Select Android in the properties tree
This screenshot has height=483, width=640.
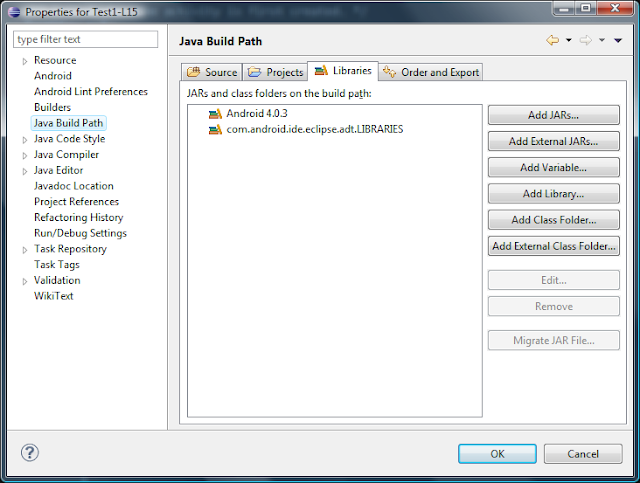pos(53,76)
